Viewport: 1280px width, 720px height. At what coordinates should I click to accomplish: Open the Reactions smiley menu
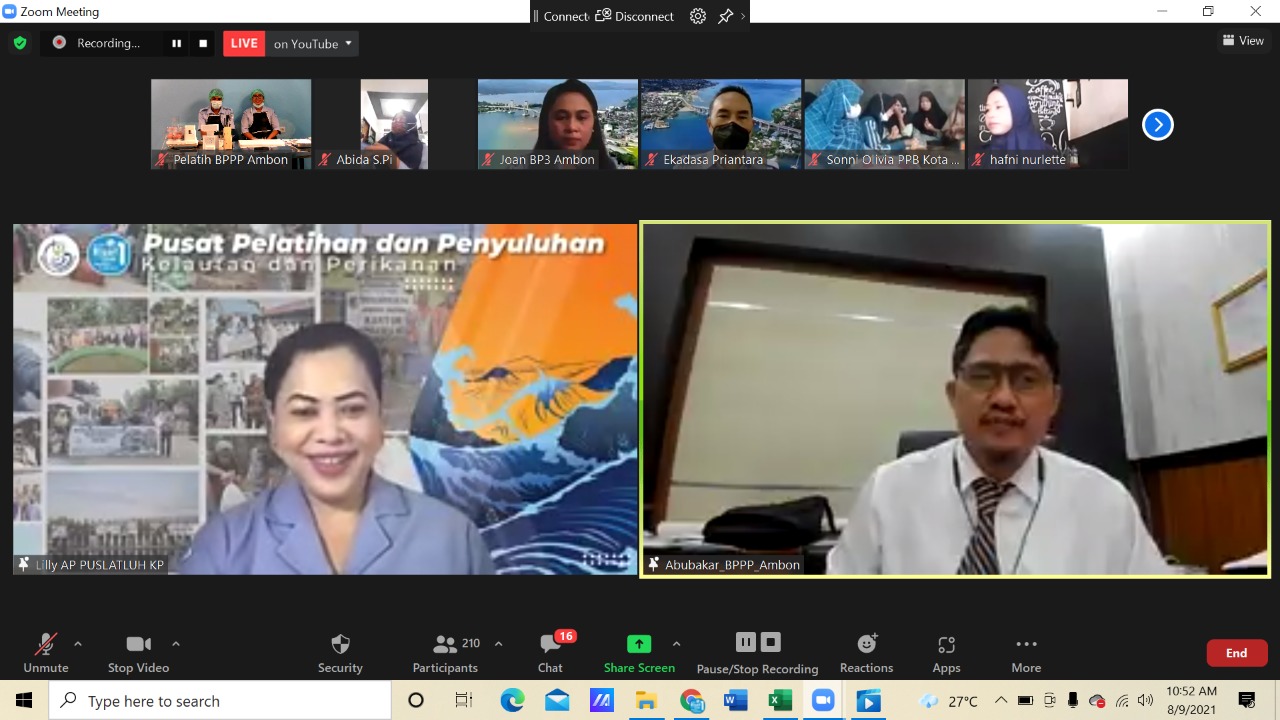tap(866, 653)
